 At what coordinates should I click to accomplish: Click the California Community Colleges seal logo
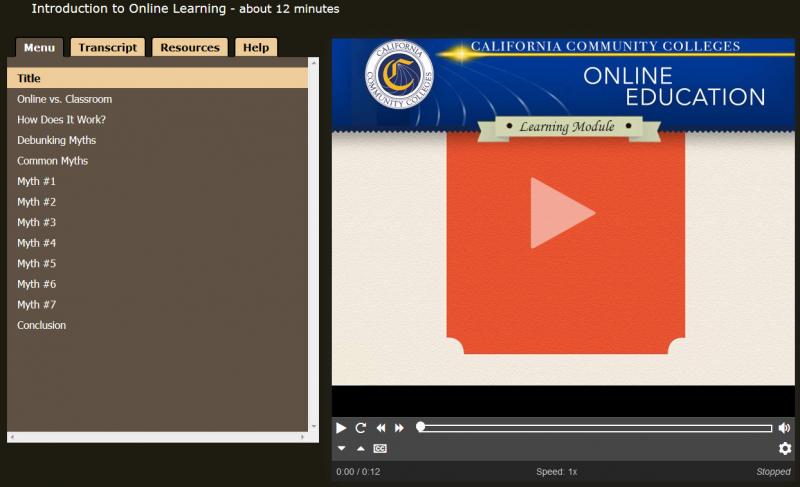pyautogui.click(x=399, y=74)
